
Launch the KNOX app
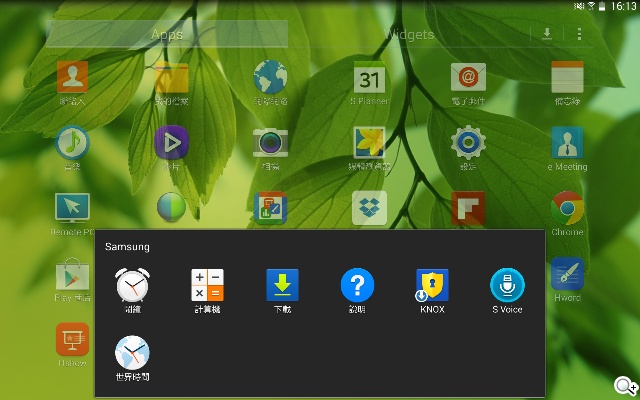tap(432, 285)
